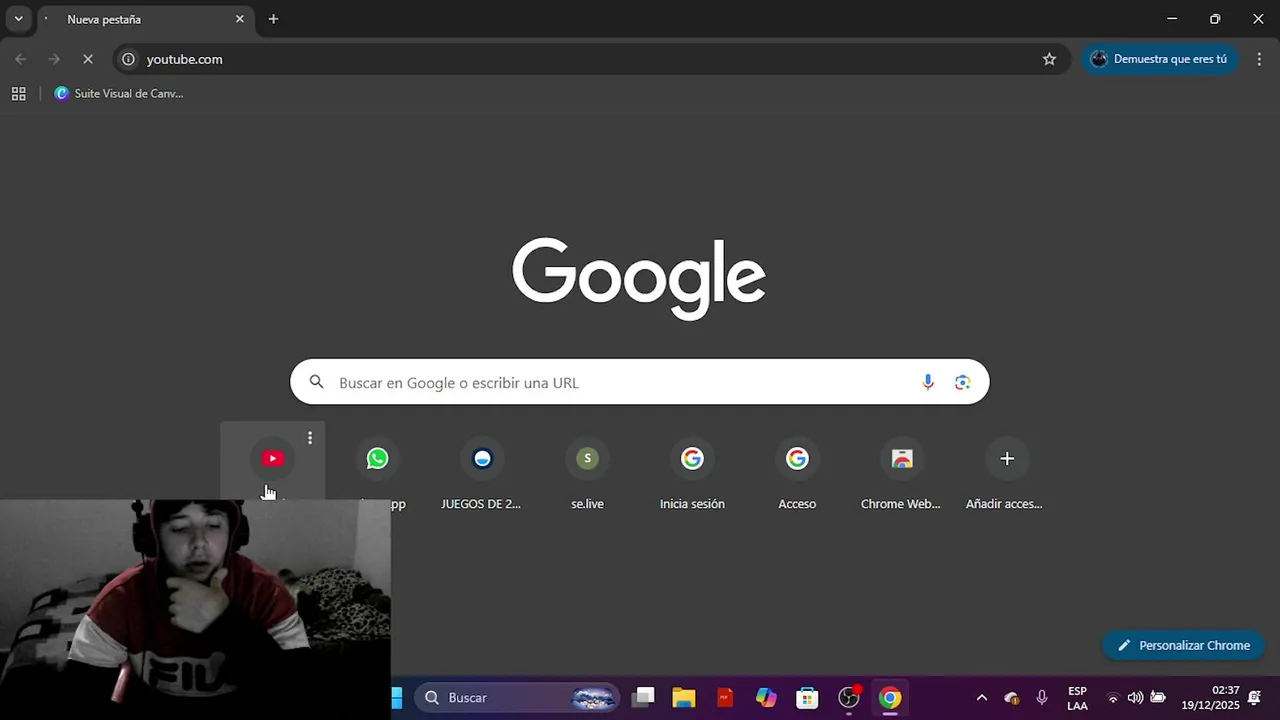Open Task View from the taskbar
This screenshot has width=1280, height=720.
(x=643, y=697)
